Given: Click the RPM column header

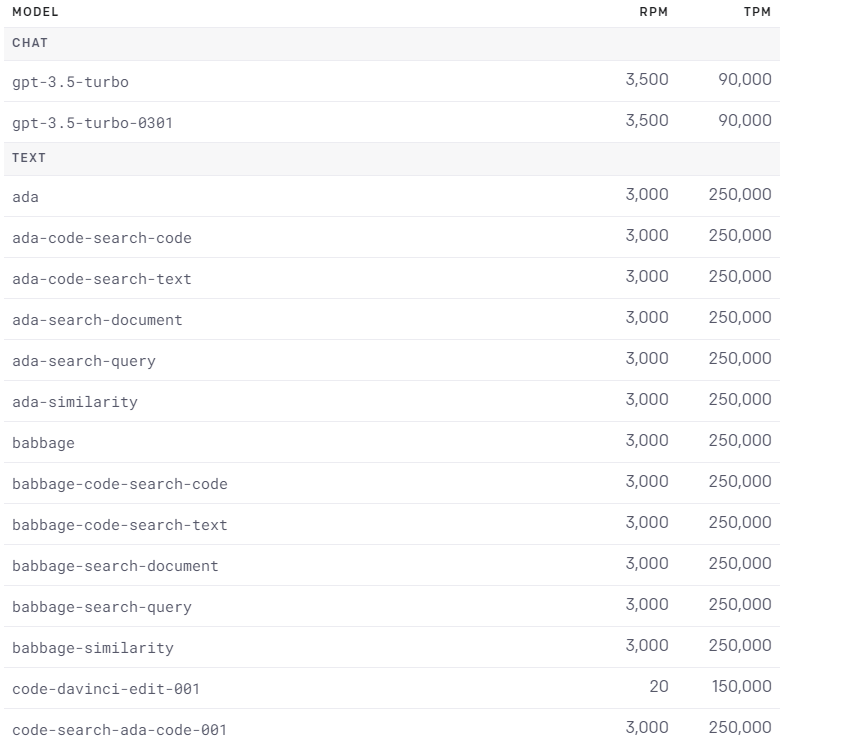Looking at the screenshot, I should pos(653,12).
